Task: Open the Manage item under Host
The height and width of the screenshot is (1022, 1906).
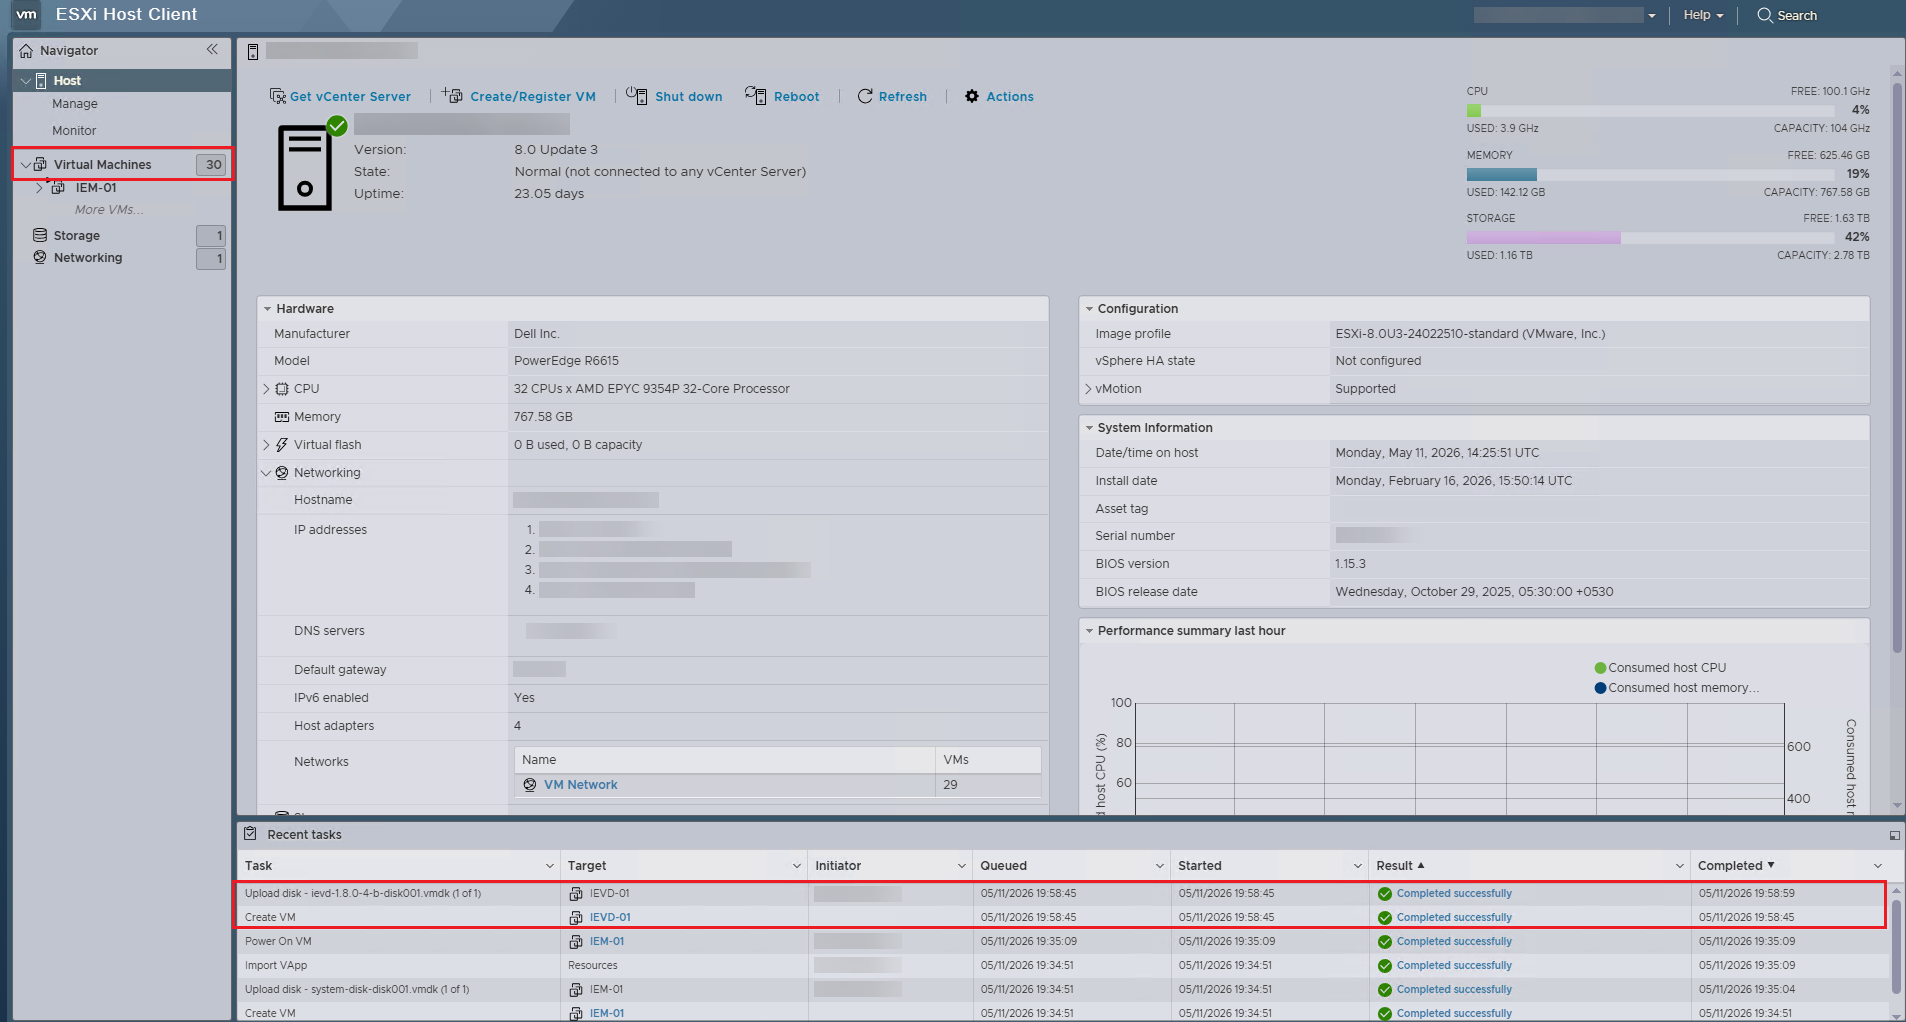Action: [x=75, y=104]
